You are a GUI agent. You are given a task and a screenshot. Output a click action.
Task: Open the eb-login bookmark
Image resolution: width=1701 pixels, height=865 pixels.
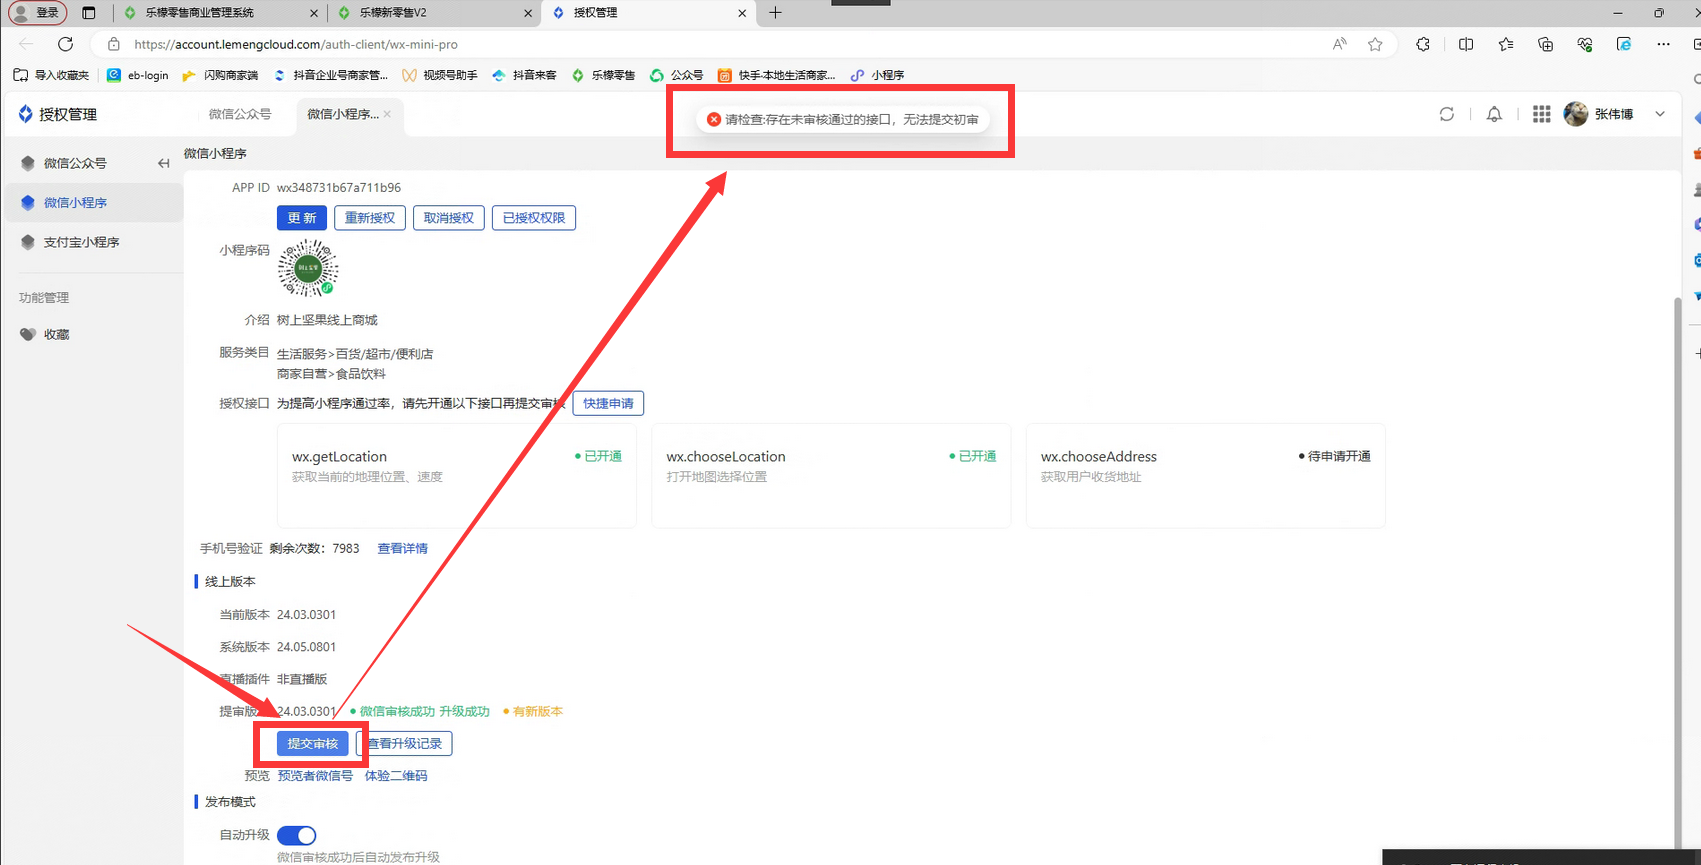click(138, 75)
